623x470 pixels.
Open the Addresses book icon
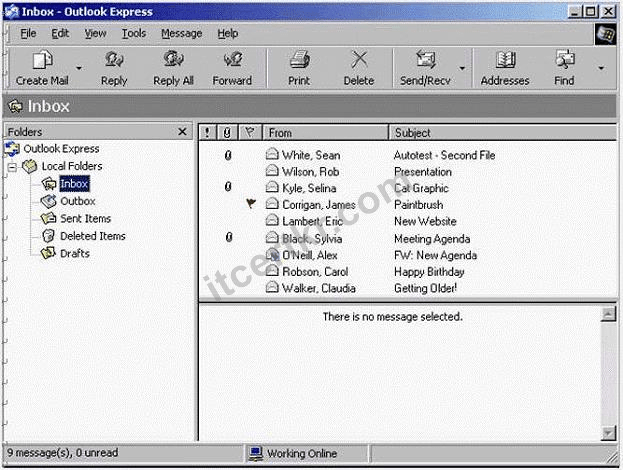click(x=505, y=60)
